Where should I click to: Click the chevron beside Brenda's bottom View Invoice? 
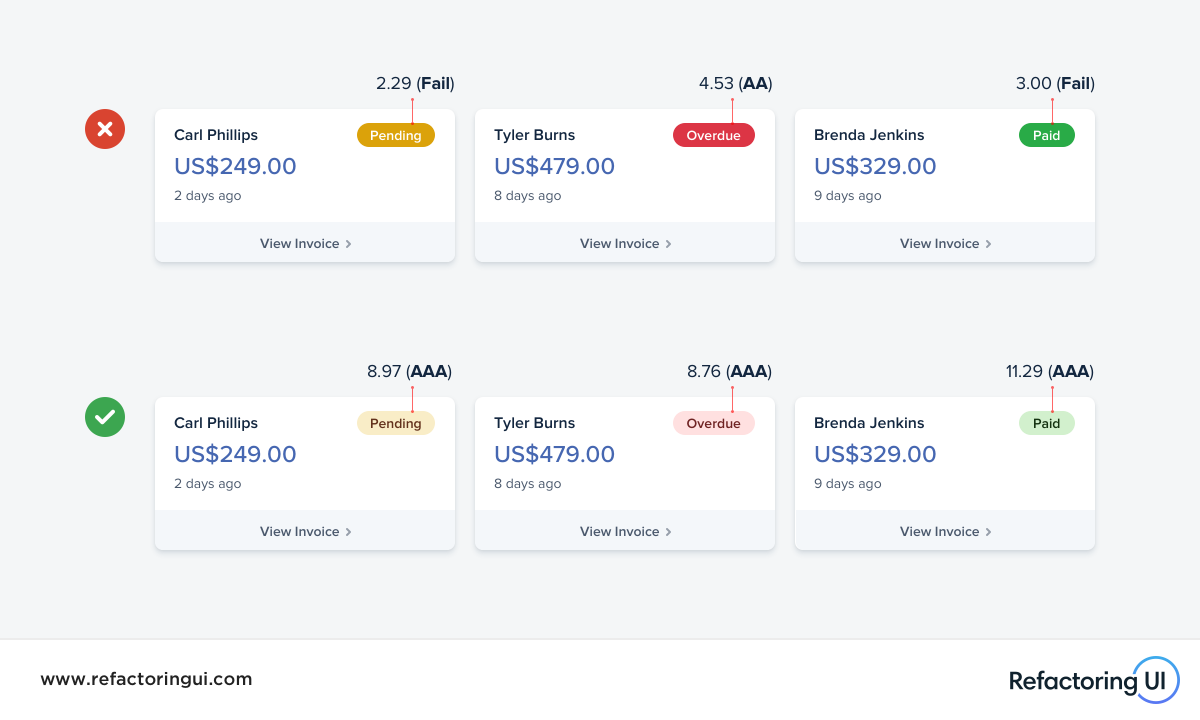pyautogui.click(x=988, y=532)
